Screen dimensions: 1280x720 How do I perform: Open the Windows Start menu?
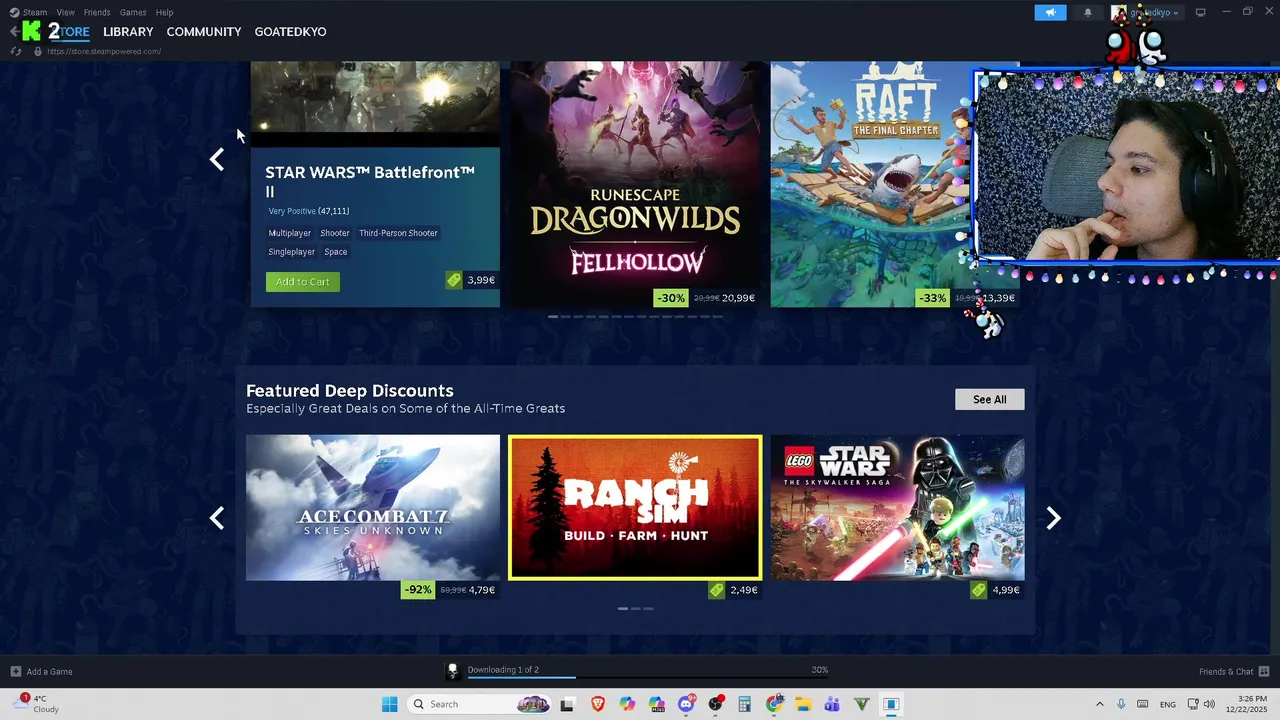pos(389,704)
